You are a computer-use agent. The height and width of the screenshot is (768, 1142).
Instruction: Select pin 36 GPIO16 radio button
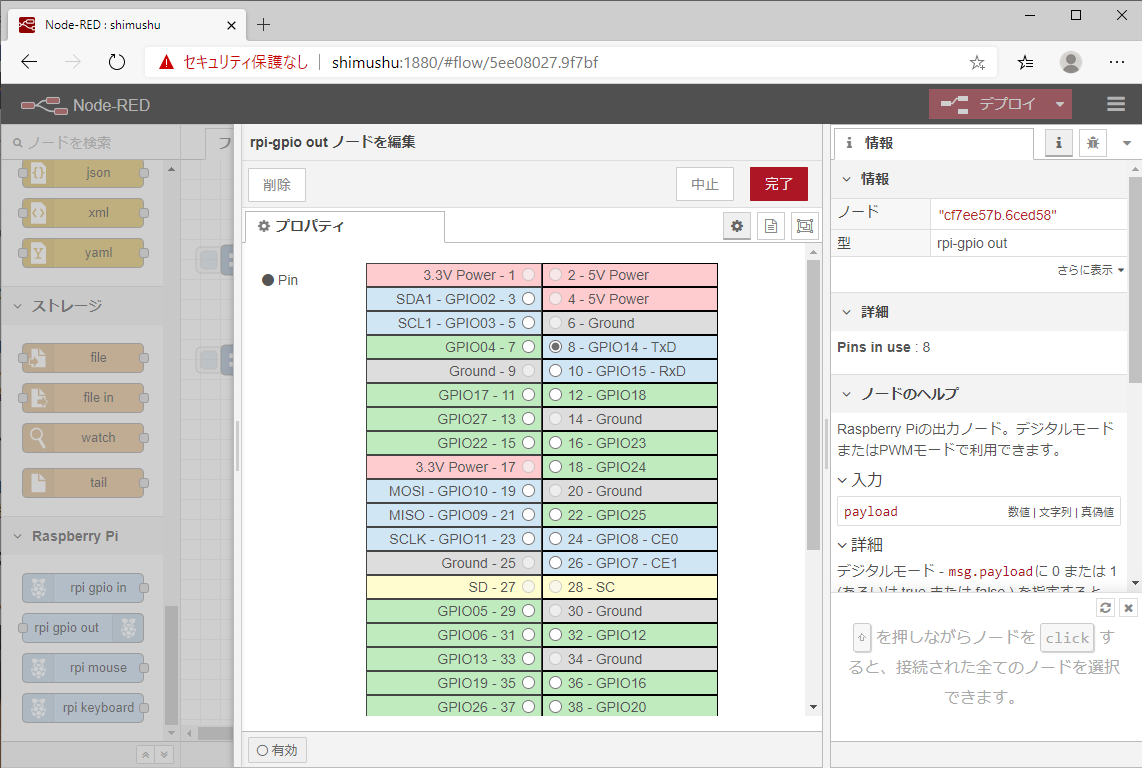tap(556, 683)
